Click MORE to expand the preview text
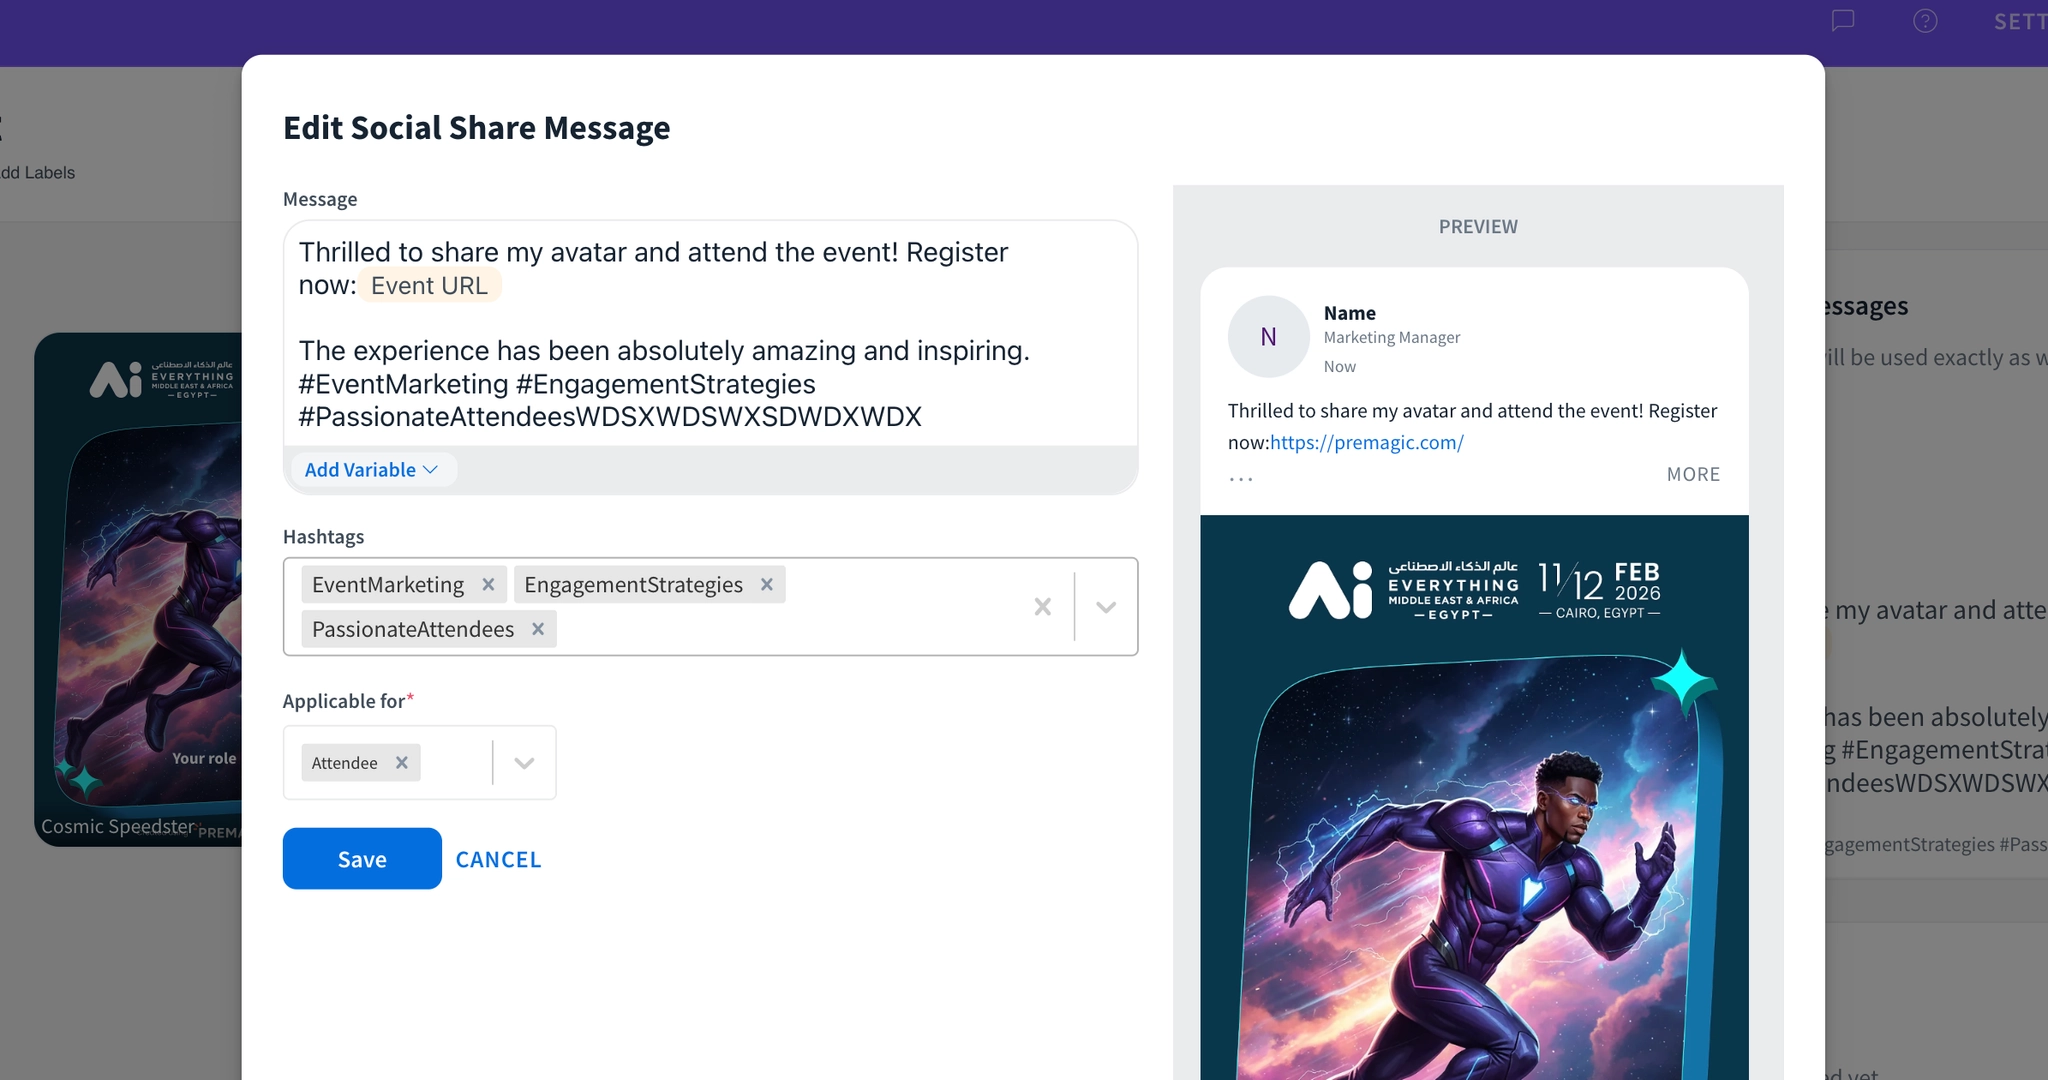 (x=1692, y=475)
